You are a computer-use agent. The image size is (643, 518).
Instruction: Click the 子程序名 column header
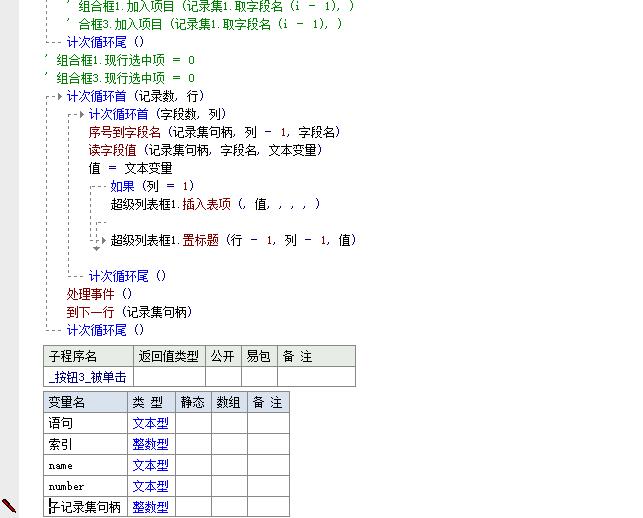pyautogui.click(x=89, y=356)
